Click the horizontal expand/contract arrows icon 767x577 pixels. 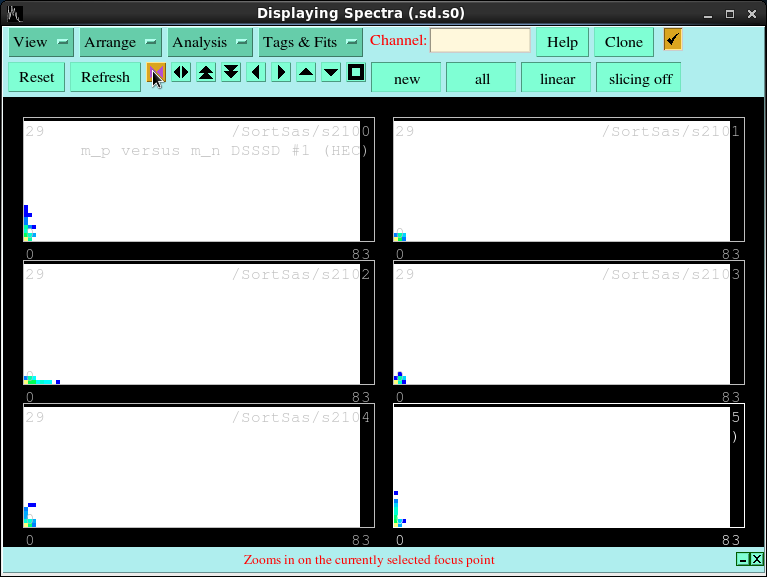pos(181,73)
